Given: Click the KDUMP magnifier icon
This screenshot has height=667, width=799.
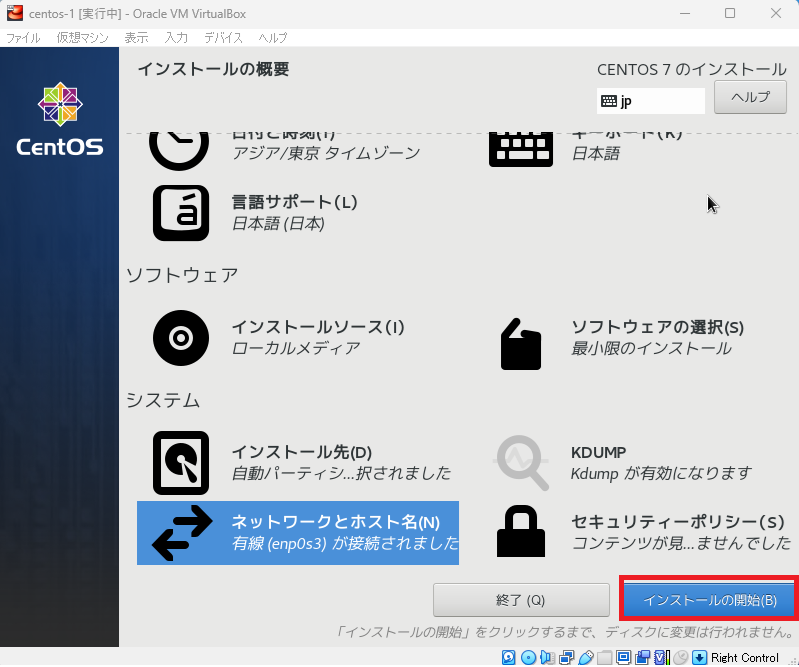Looking at the screenshot, I should (x=521, y=463).
